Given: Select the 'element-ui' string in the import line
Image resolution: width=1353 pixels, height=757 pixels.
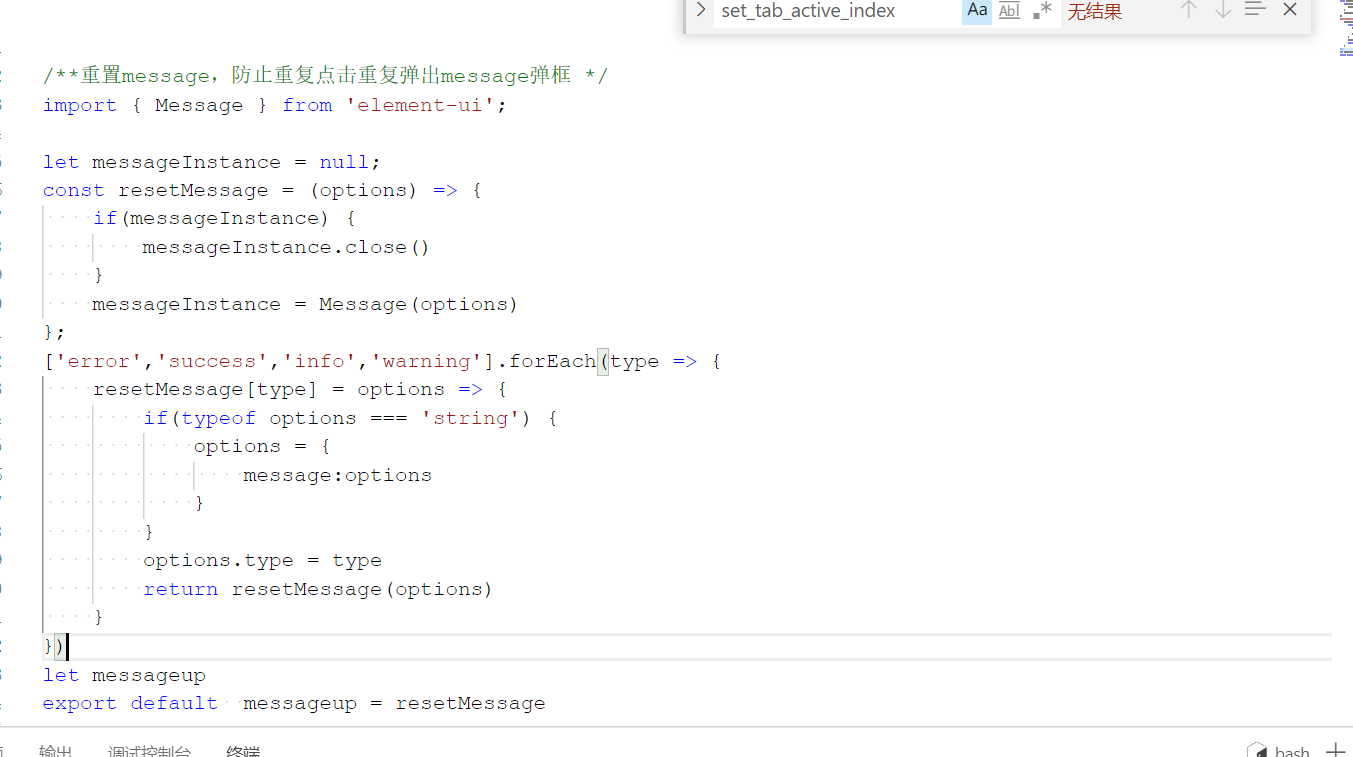Looking at the screenshot, I should (x=420, y=104).
